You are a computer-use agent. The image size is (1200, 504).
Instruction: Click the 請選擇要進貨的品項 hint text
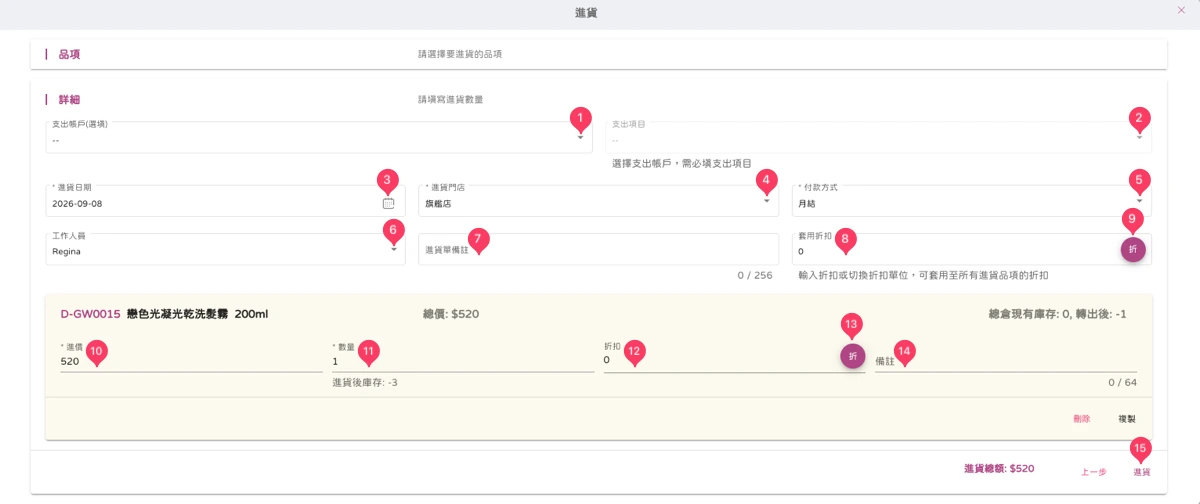pyautogui.click(x=460, y=54)
